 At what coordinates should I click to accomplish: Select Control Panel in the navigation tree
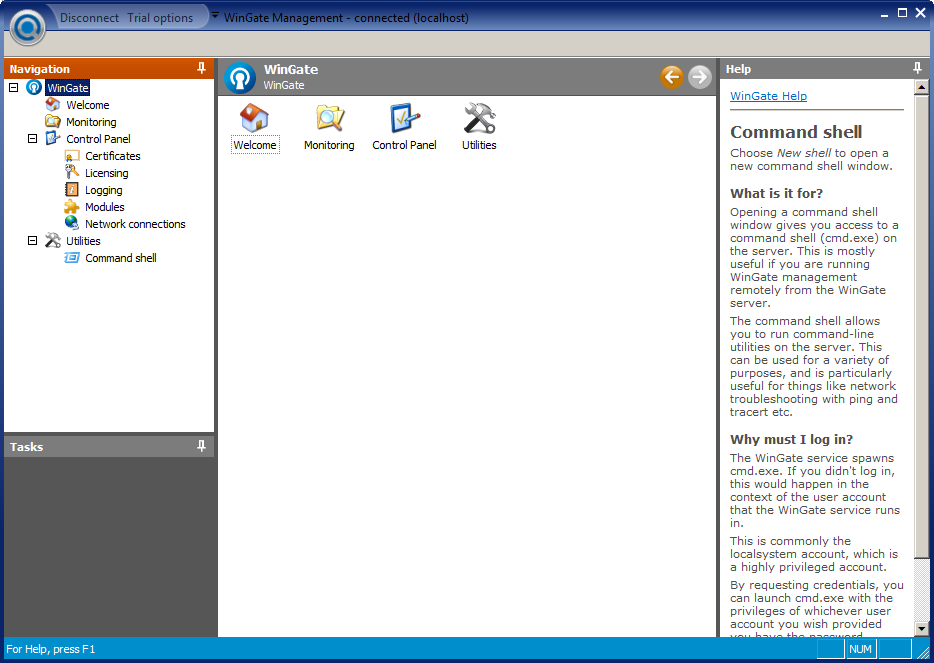tap(98, 139)
